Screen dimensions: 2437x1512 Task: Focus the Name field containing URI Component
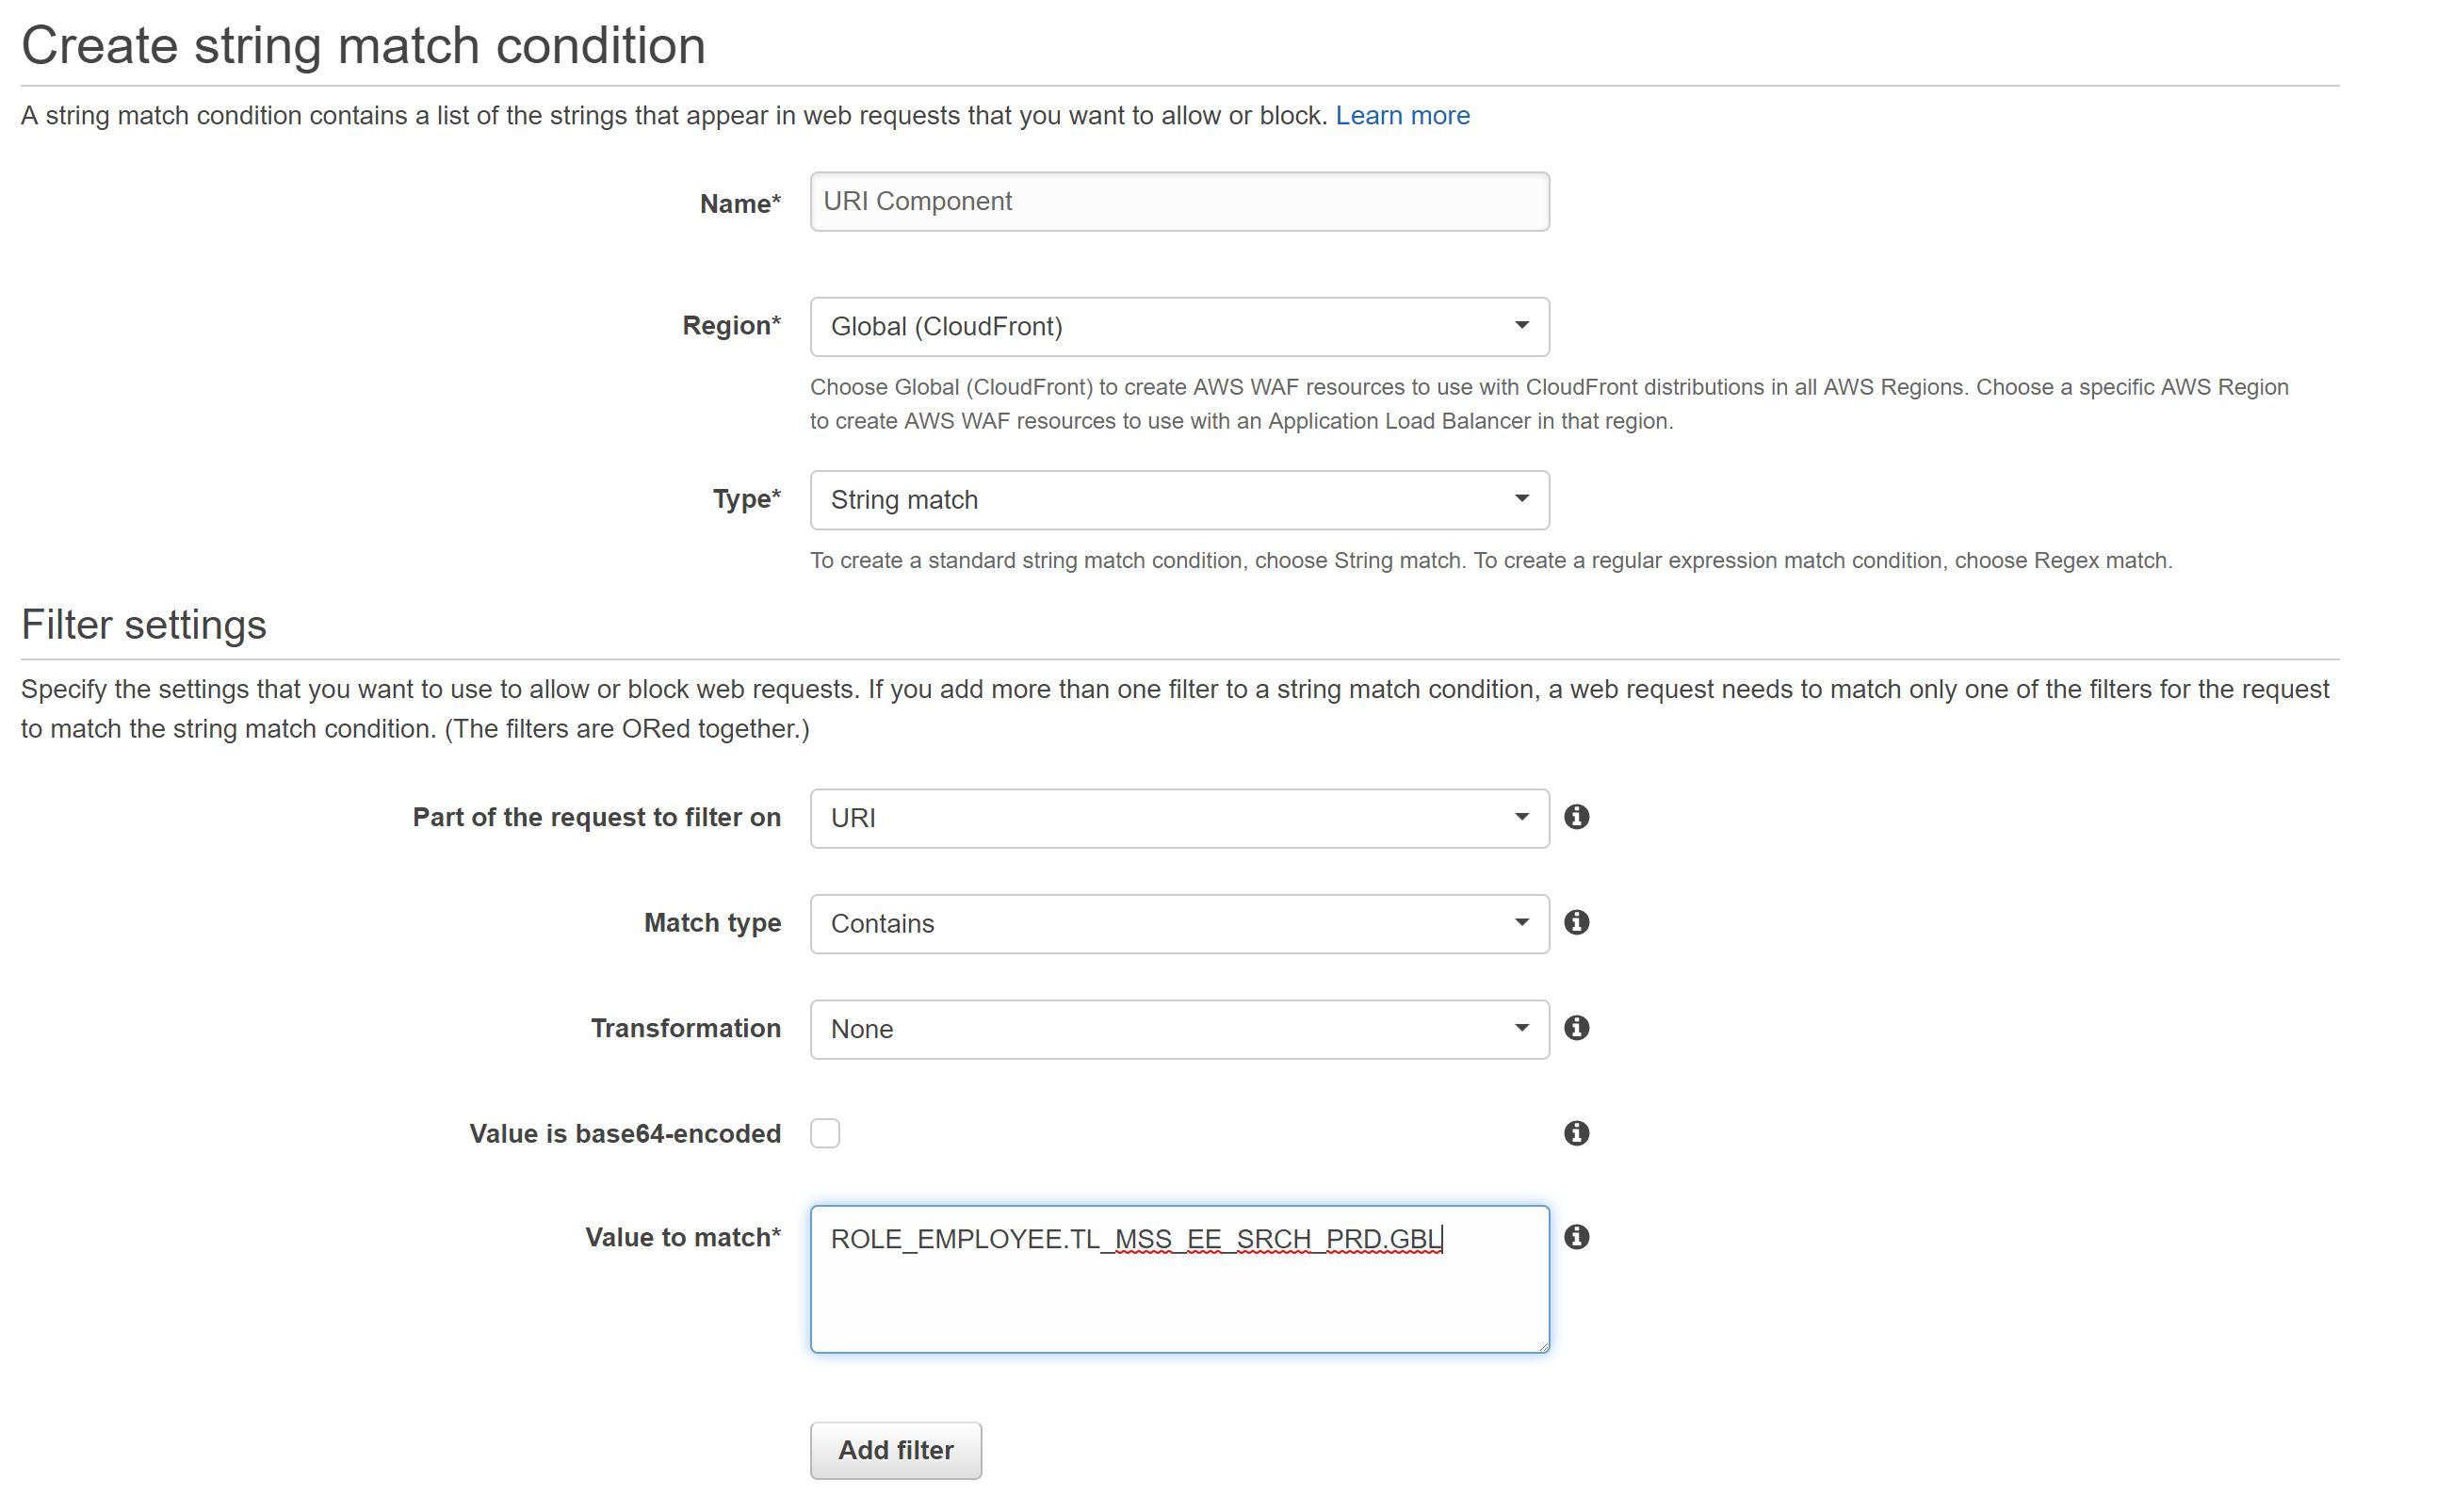click(1179, 202)
